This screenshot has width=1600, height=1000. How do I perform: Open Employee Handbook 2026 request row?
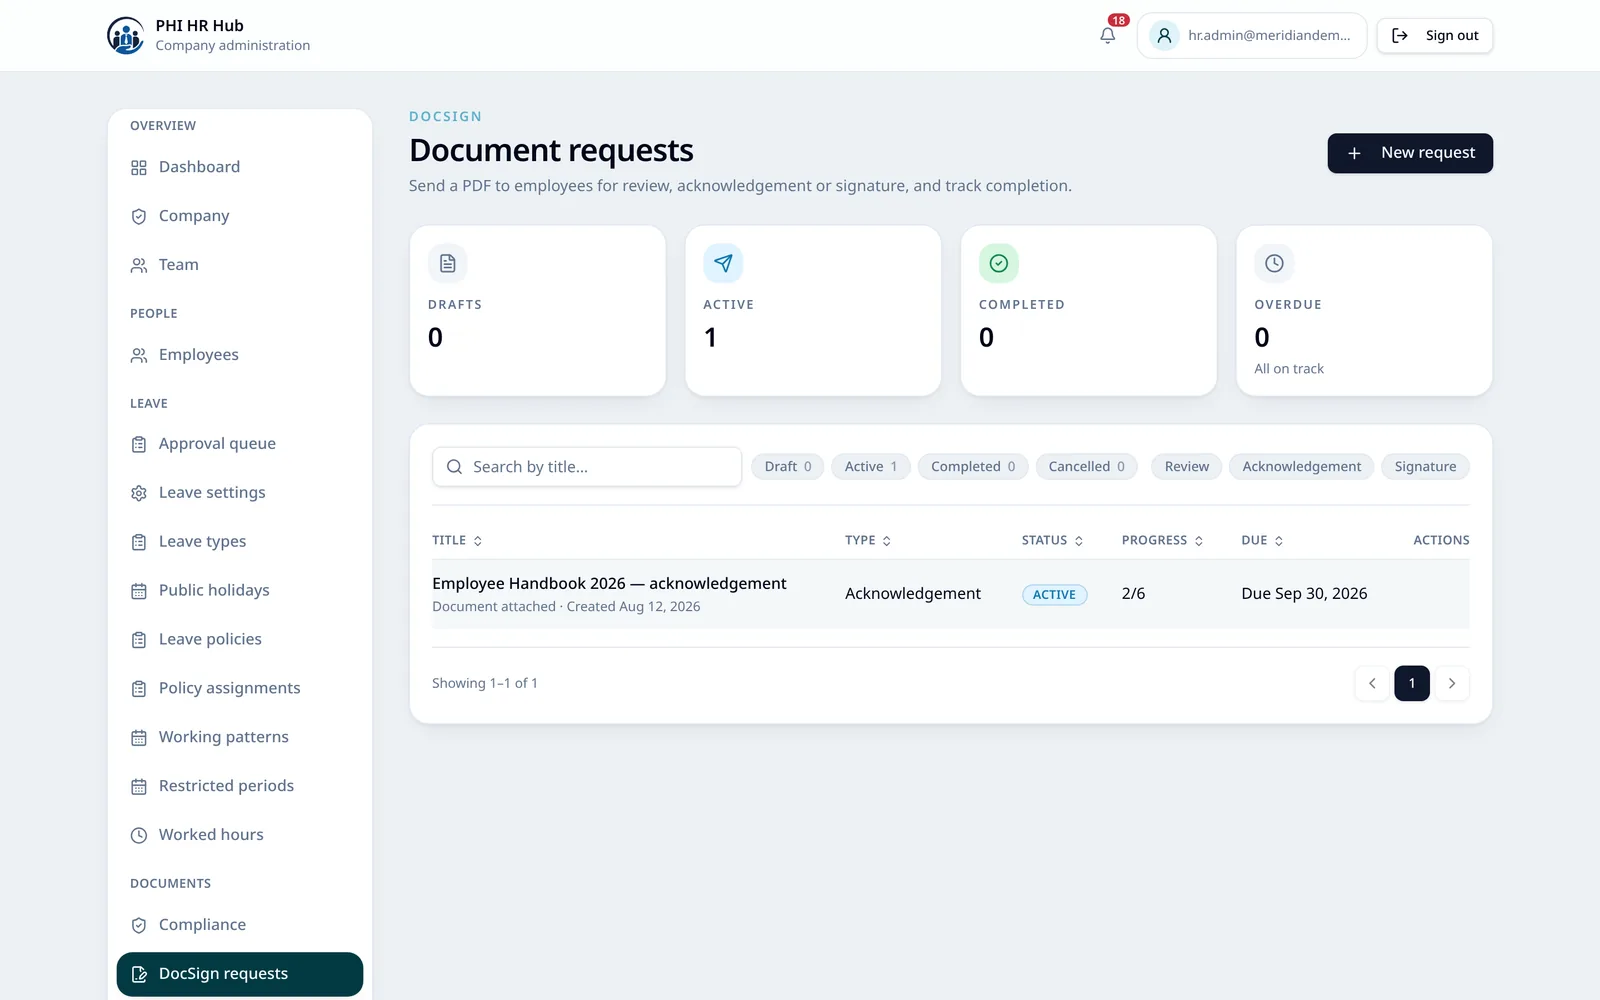tap(951, 594)
